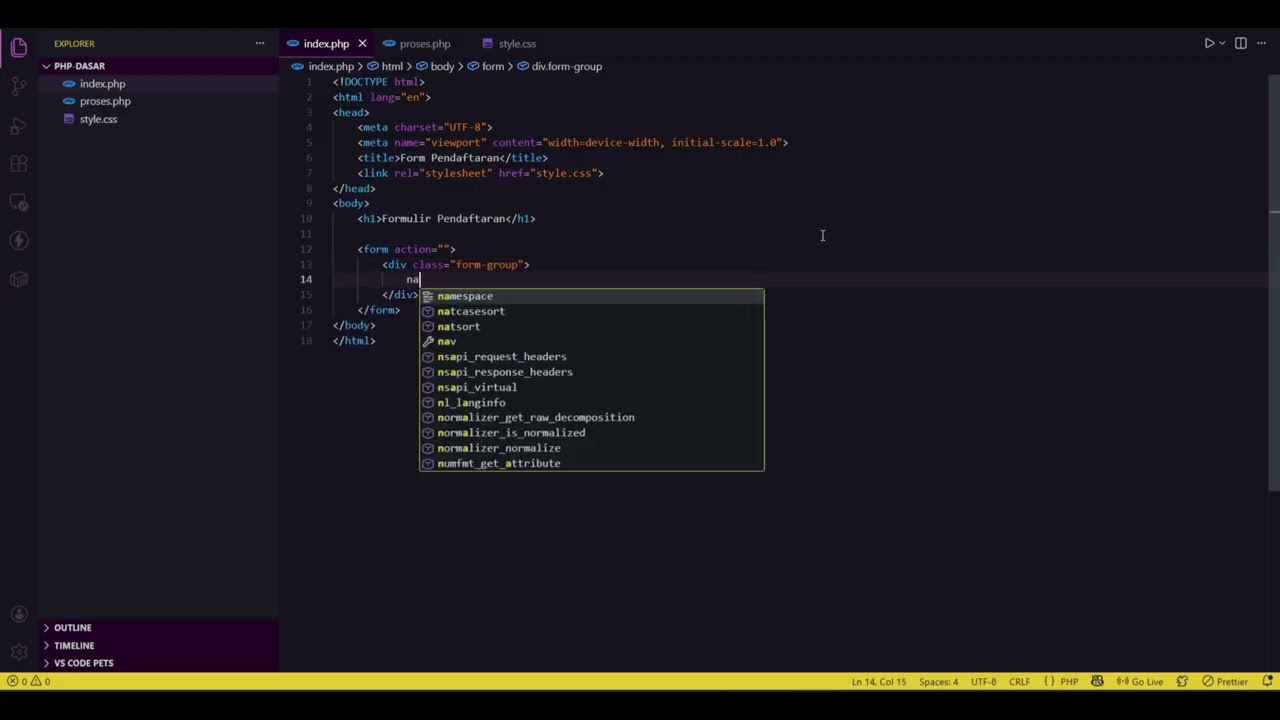Select the nsapi_response_headers suggestion
This screenshot has height=720, width=1280.
[591, 372]
